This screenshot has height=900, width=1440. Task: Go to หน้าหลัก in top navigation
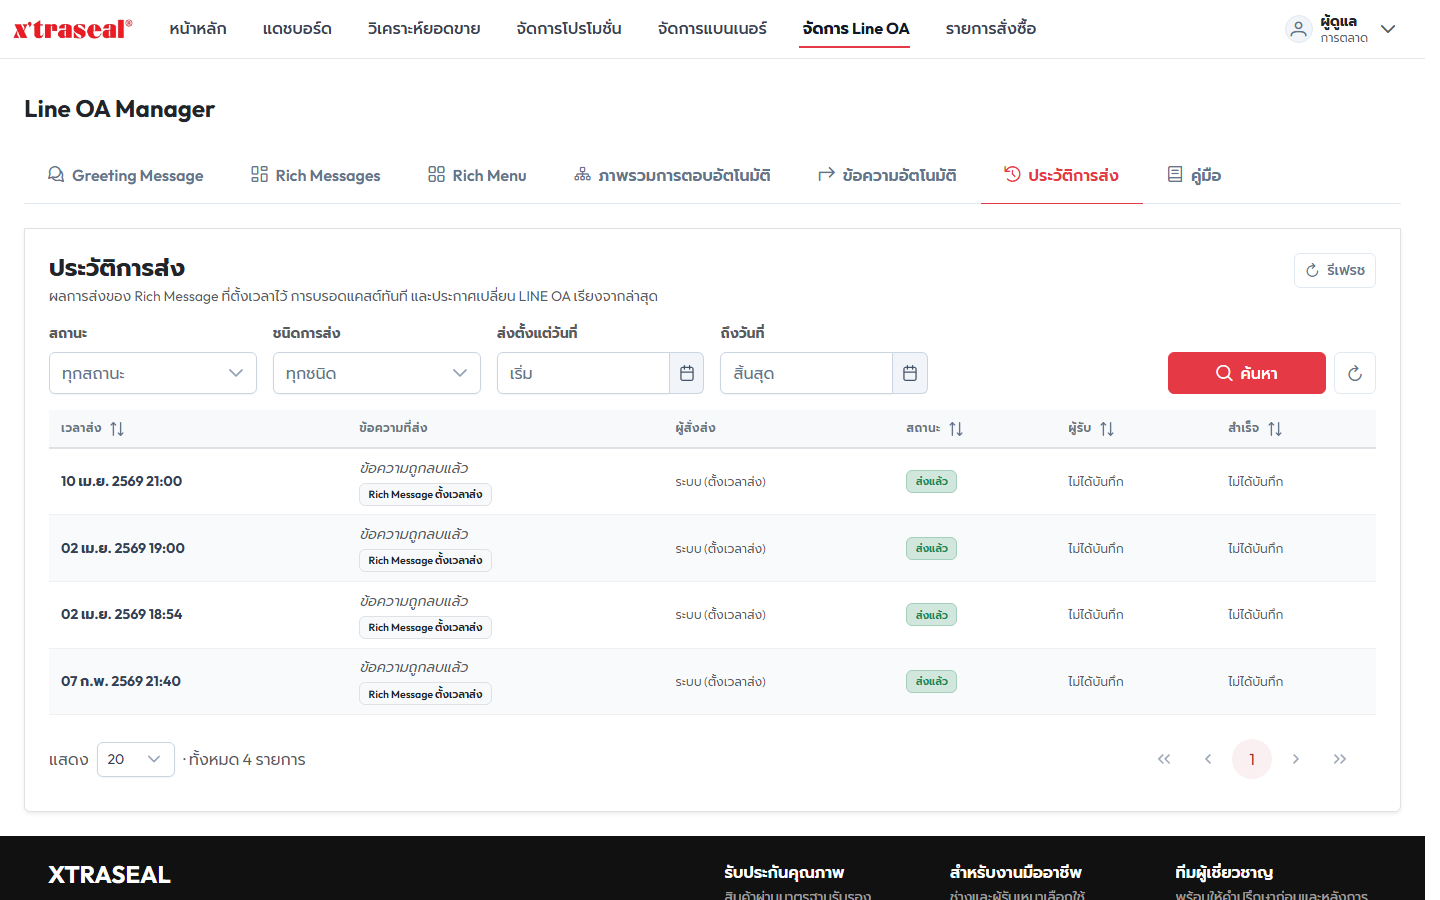pyautogui.click(x=198, y=29)
